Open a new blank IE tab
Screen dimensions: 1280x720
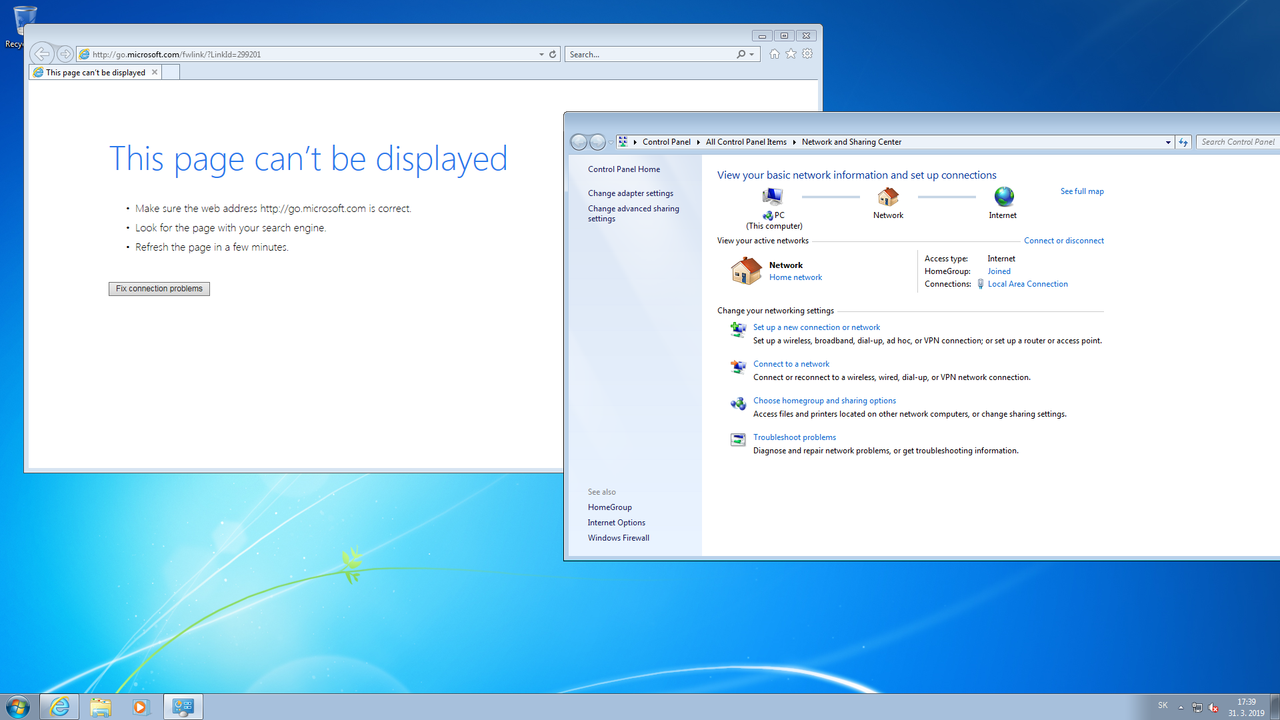[x=171, y=72]
